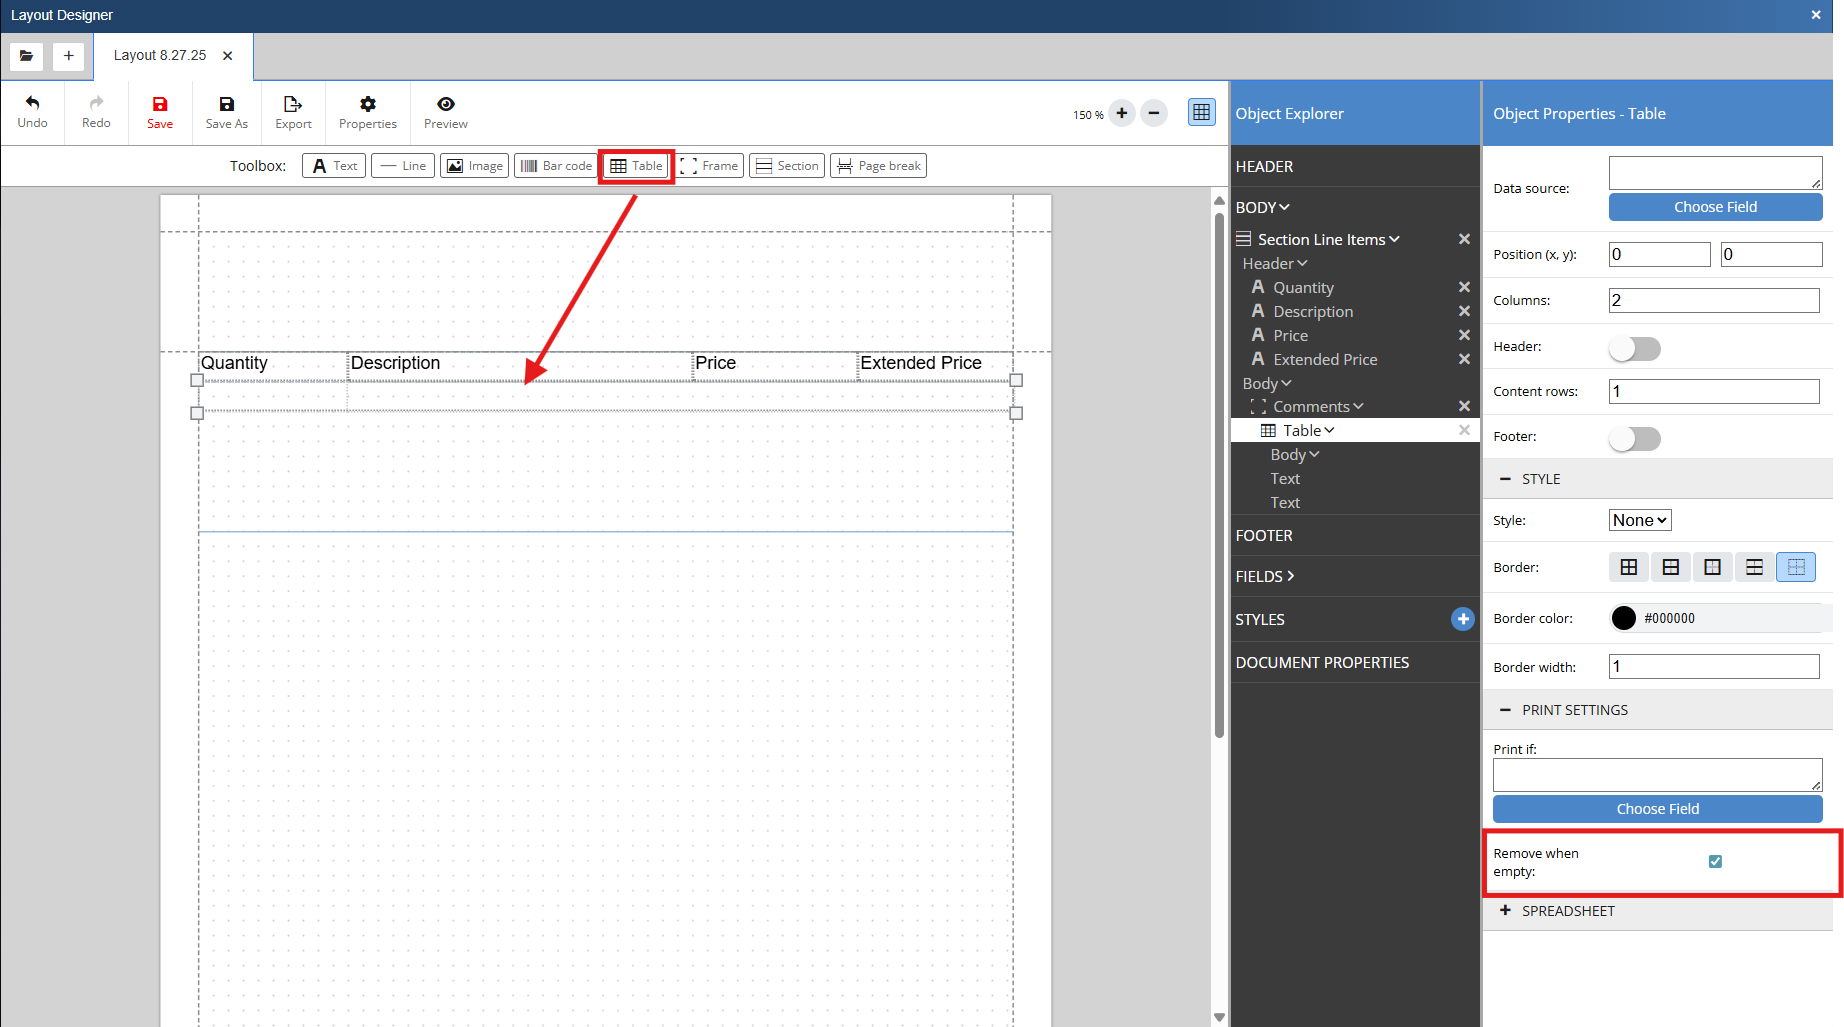Switch to the Layout 8.27.25 tab

tap(160, 56)
